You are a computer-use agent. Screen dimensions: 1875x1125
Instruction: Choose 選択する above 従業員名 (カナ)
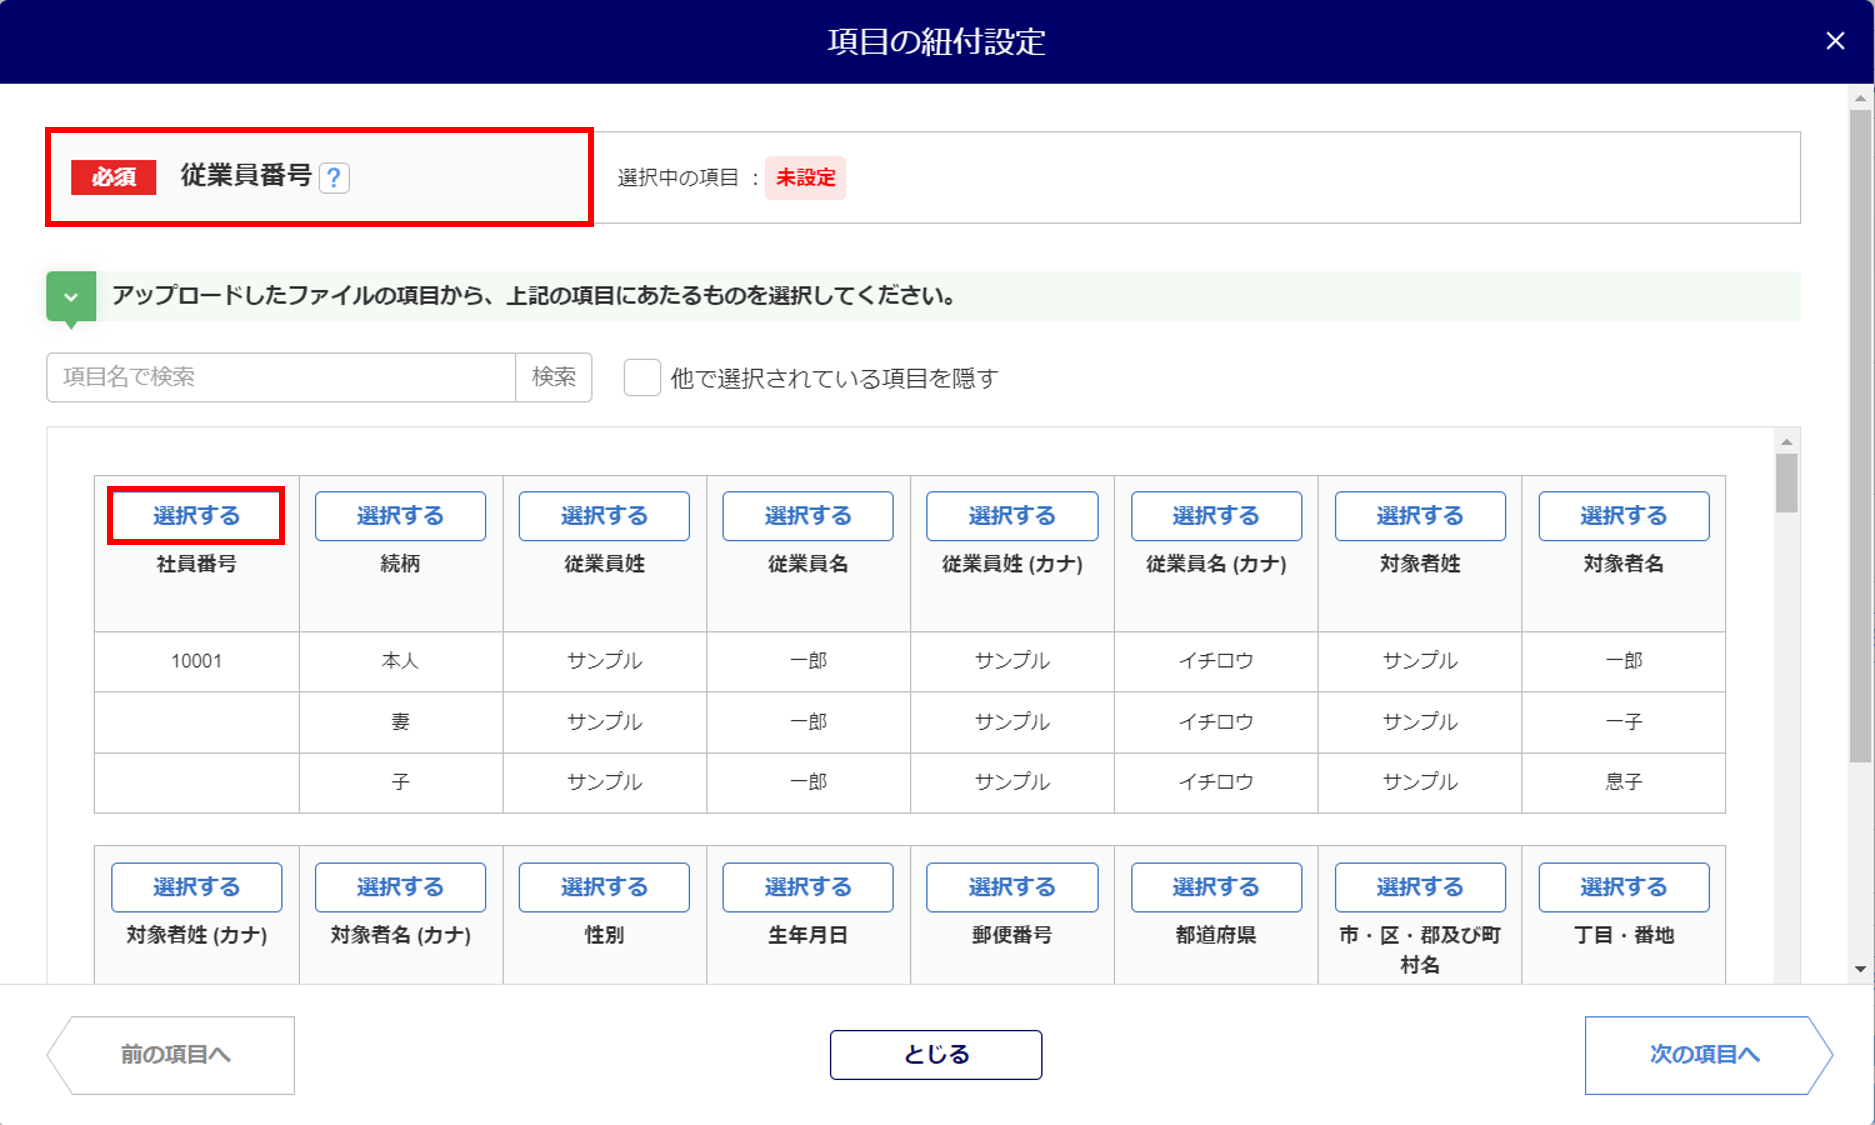pyautogui.click(x=1216, y=516)
